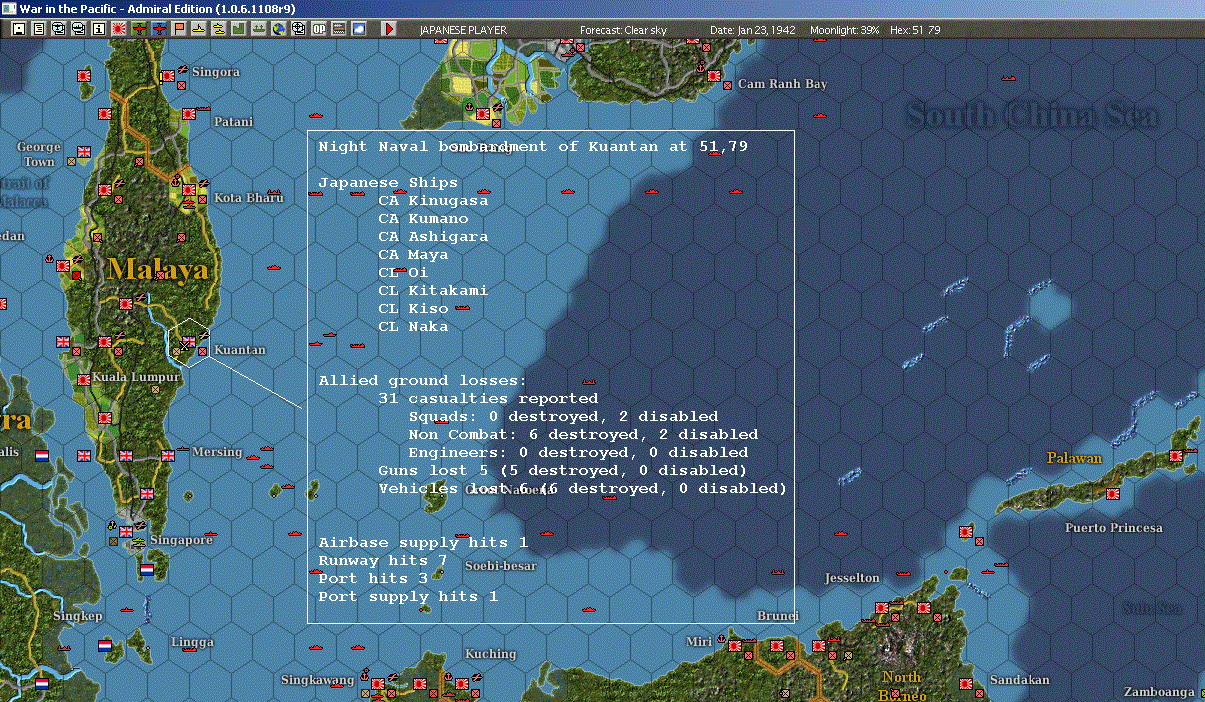Select the Japanese flag at Jesselton
Image resolution: width=1205 pixels, height=702 pixels.
click(x=881, y=607)
